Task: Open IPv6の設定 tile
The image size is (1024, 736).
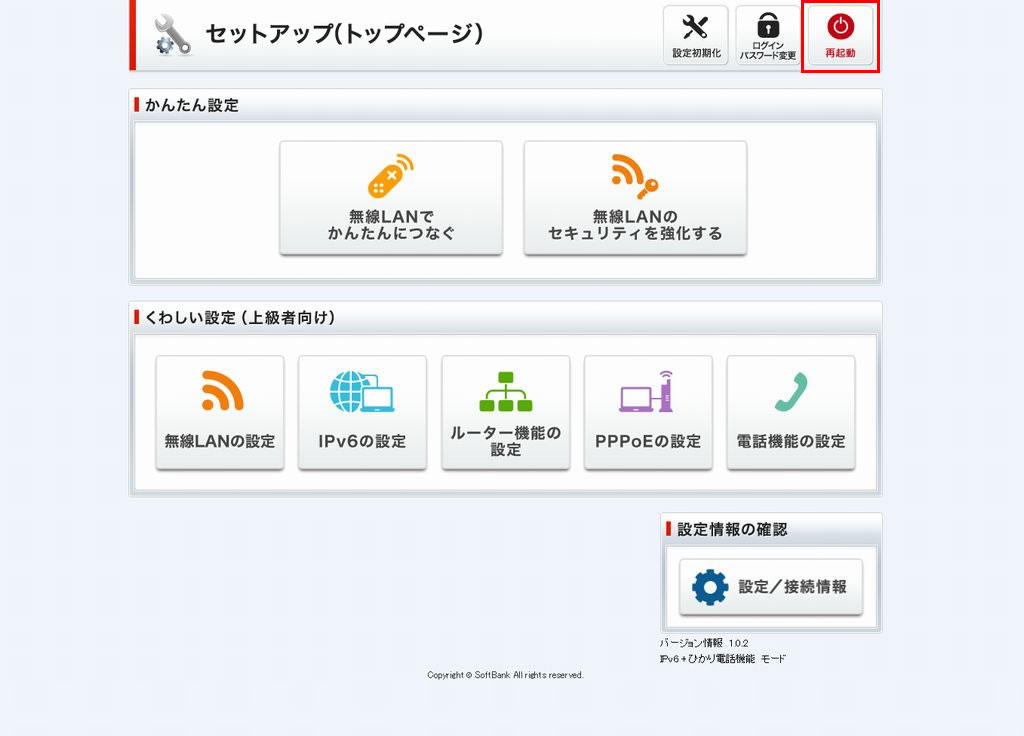Action: pos(362,412)
